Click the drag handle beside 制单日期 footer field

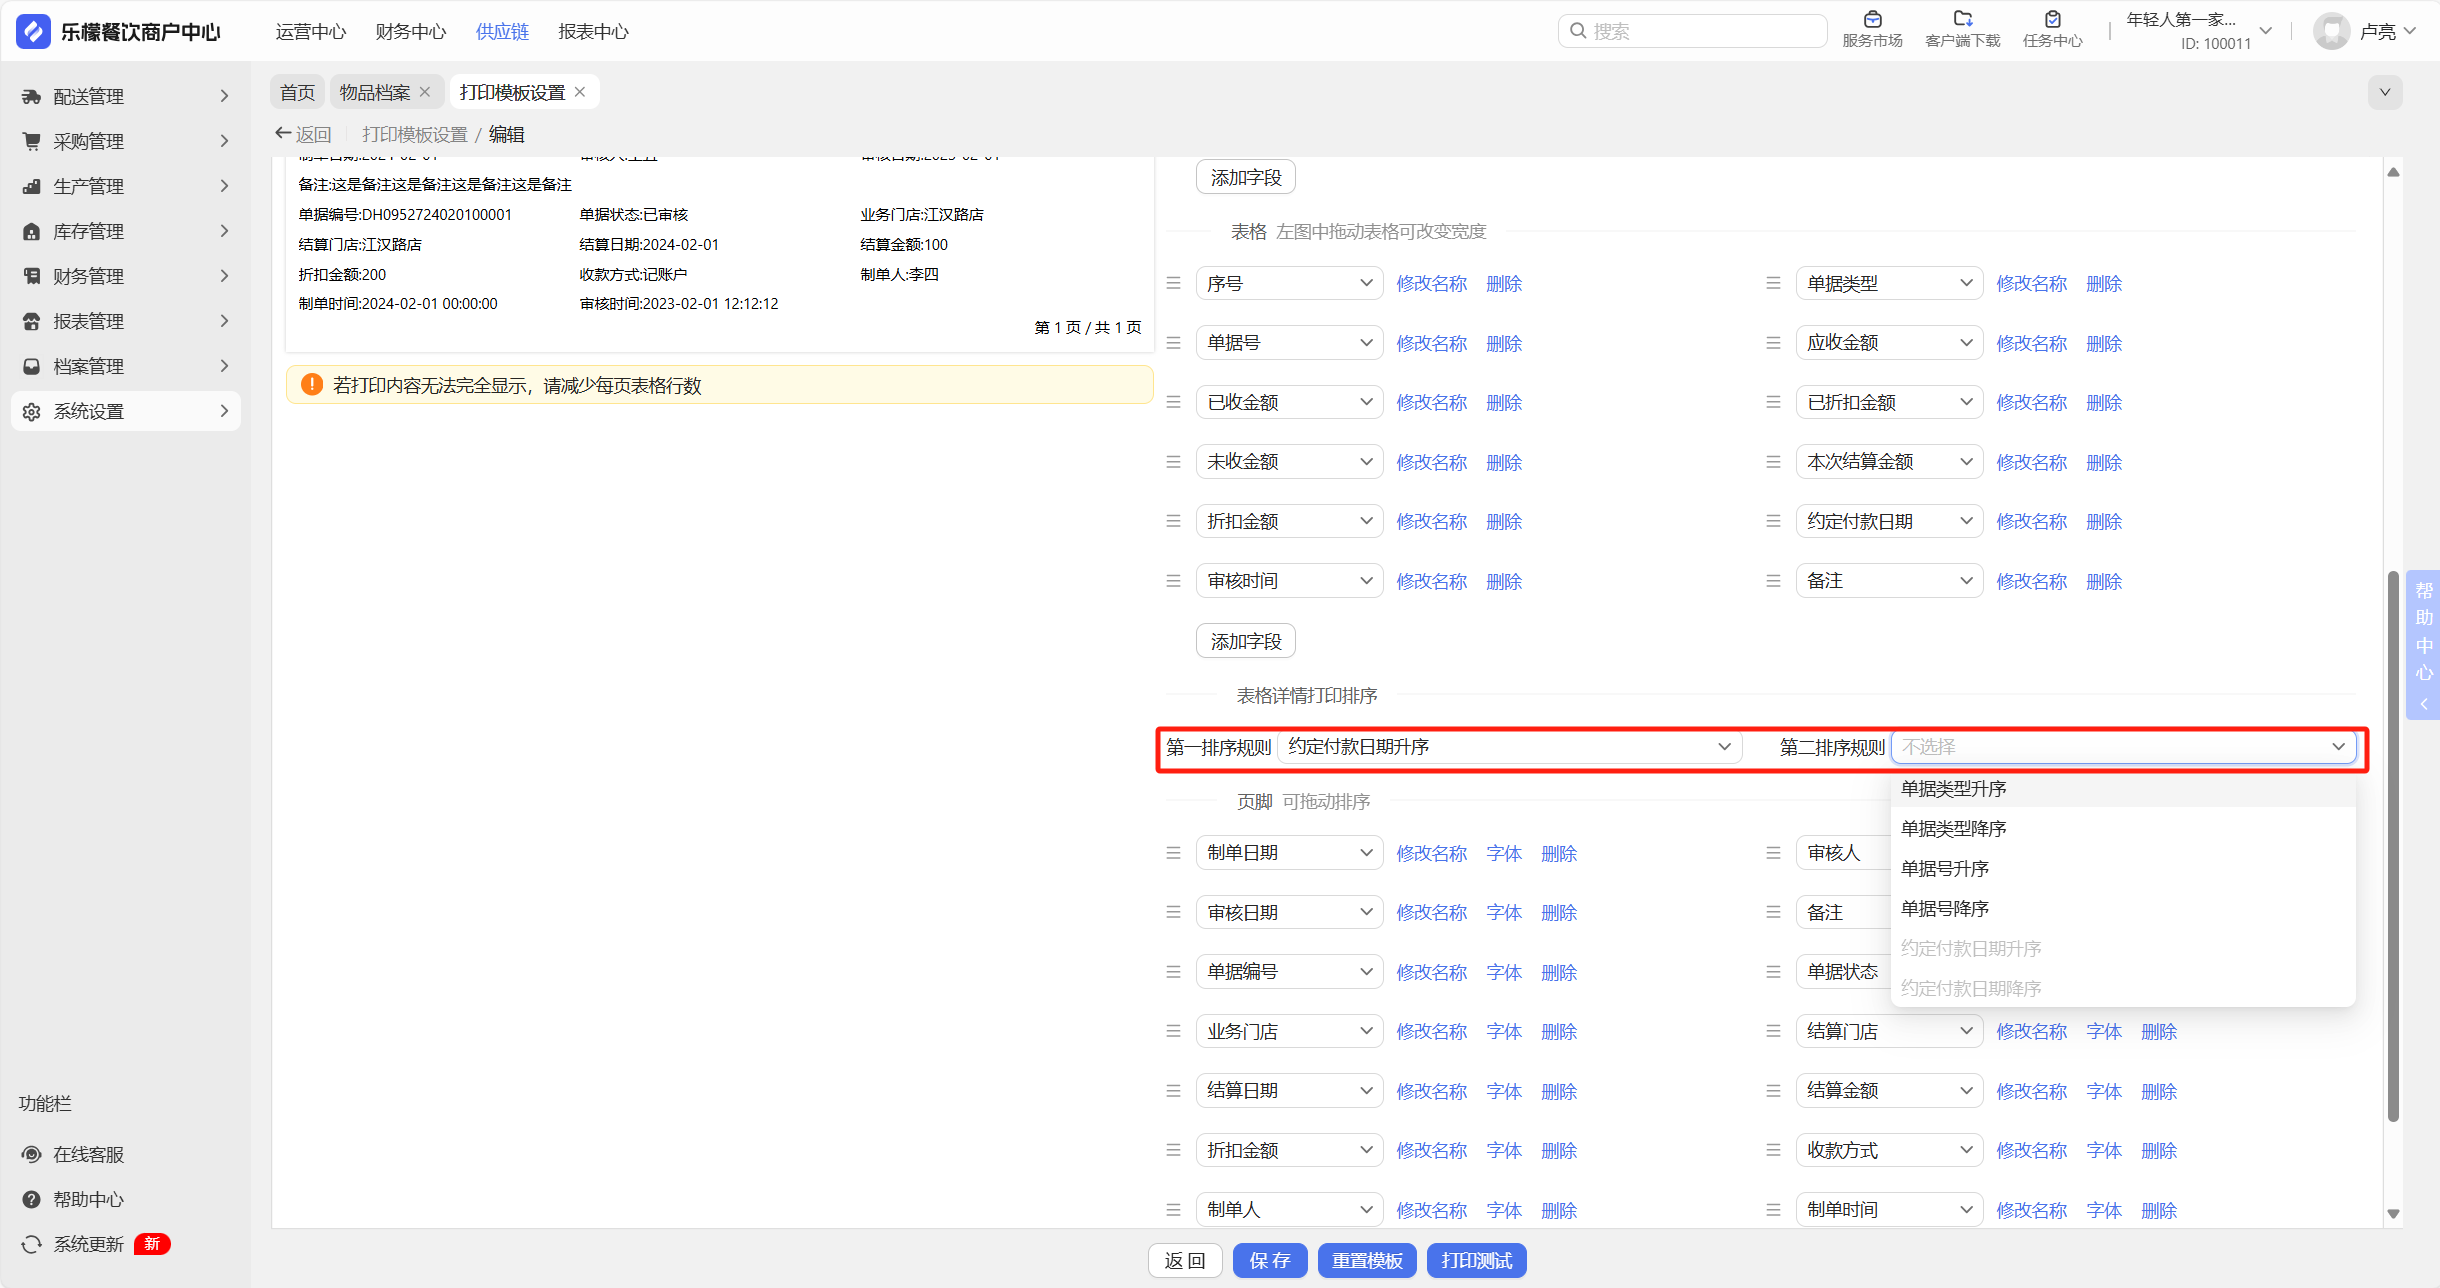click(x=1174, y=853)
